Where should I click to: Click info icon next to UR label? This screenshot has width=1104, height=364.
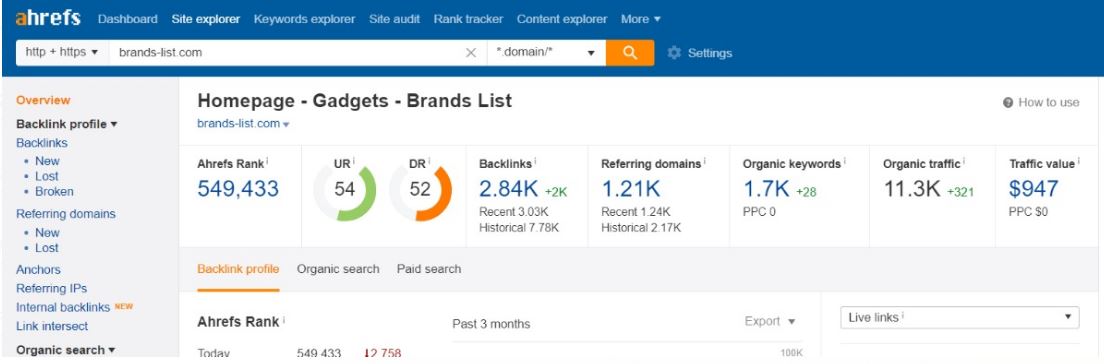(x=353, y=161)
